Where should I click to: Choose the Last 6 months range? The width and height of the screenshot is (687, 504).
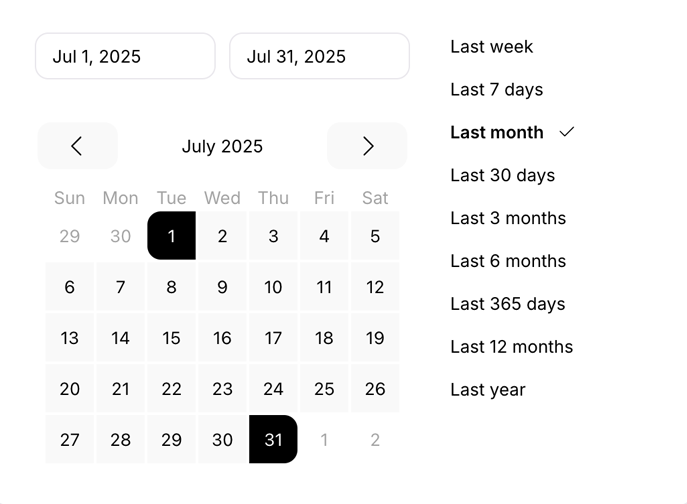coord(508,262)
